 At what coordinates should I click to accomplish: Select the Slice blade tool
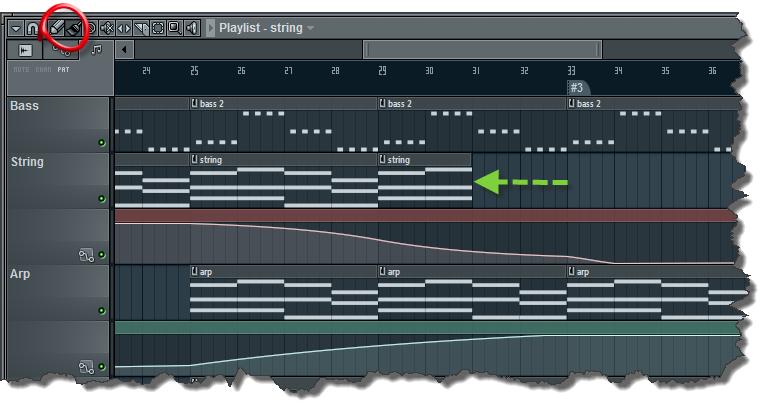141,28
